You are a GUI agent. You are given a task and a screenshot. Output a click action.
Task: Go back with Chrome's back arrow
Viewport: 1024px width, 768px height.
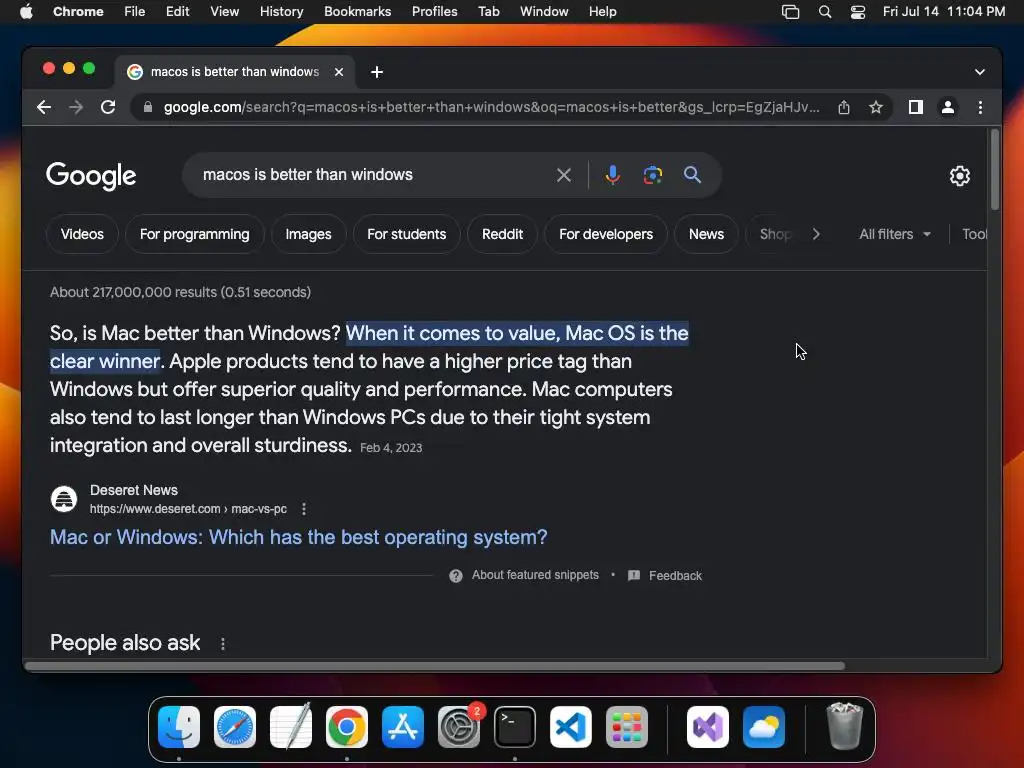(x=44, y=107)
